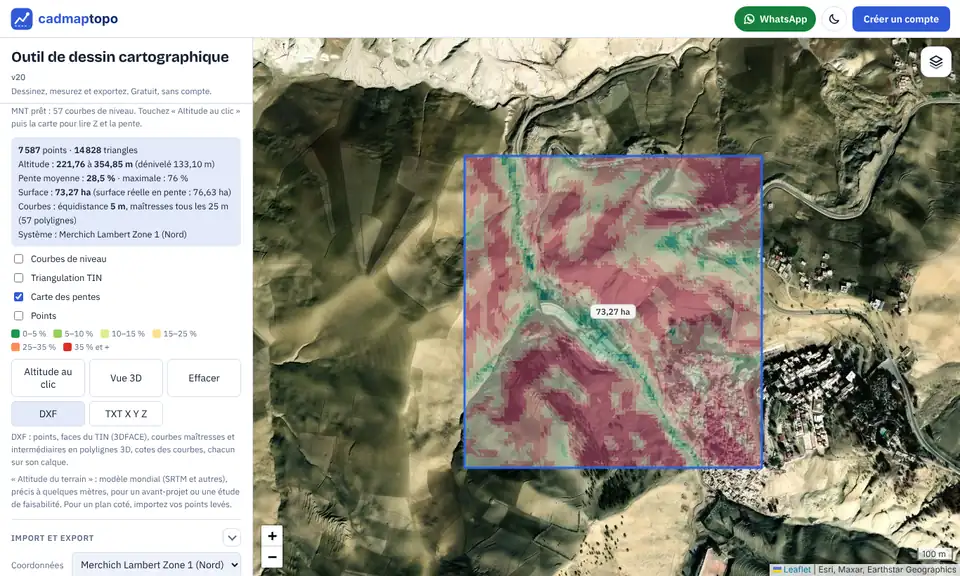This screenshot has width=960, height=576.
Task: Export with the DXF button
Action: point(48,414)
